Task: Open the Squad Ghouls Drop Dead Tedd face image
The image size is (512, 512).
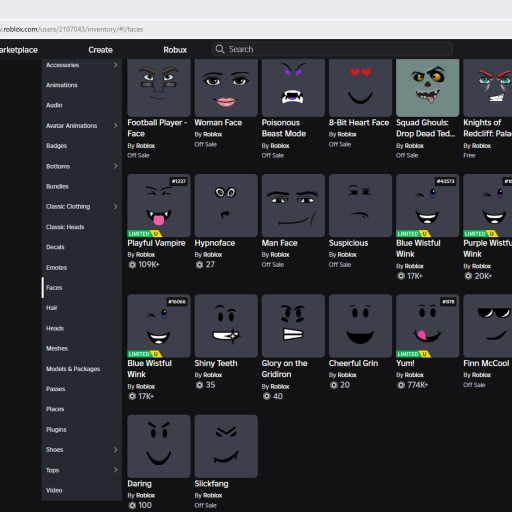Action: pyautogui.click(x=427, y=88)
